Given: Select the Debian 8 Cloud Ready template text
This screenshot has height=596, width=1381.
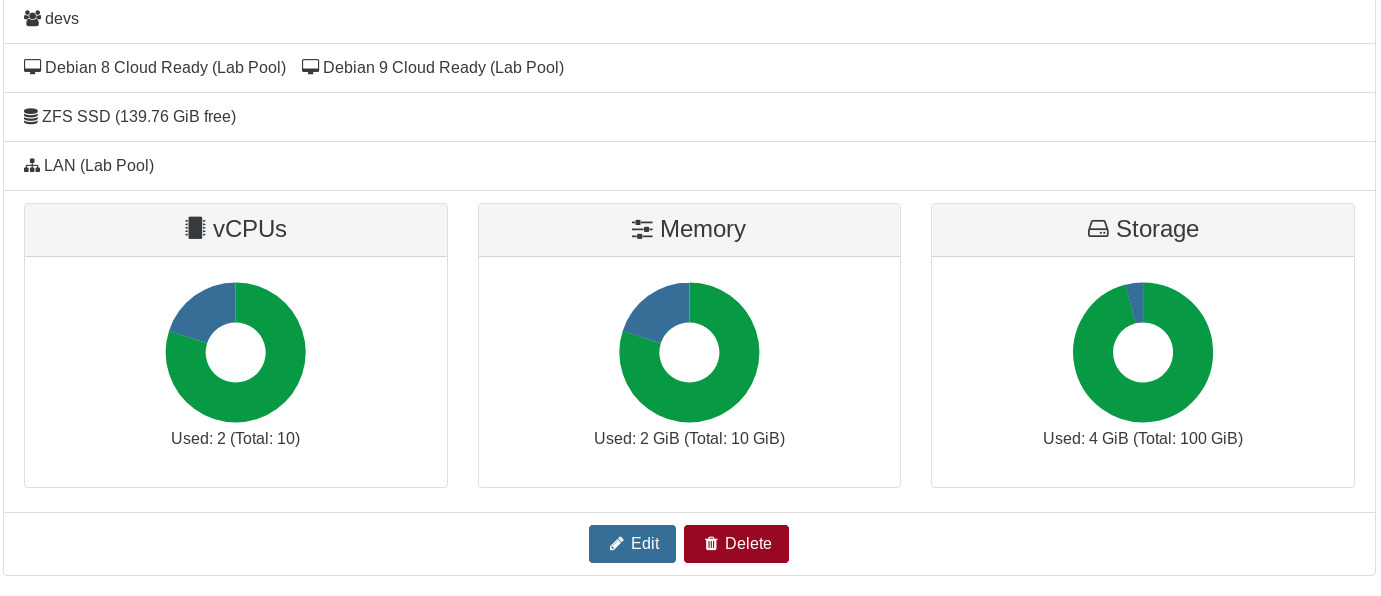Looking at the screenshot, I should click(165, 67).
